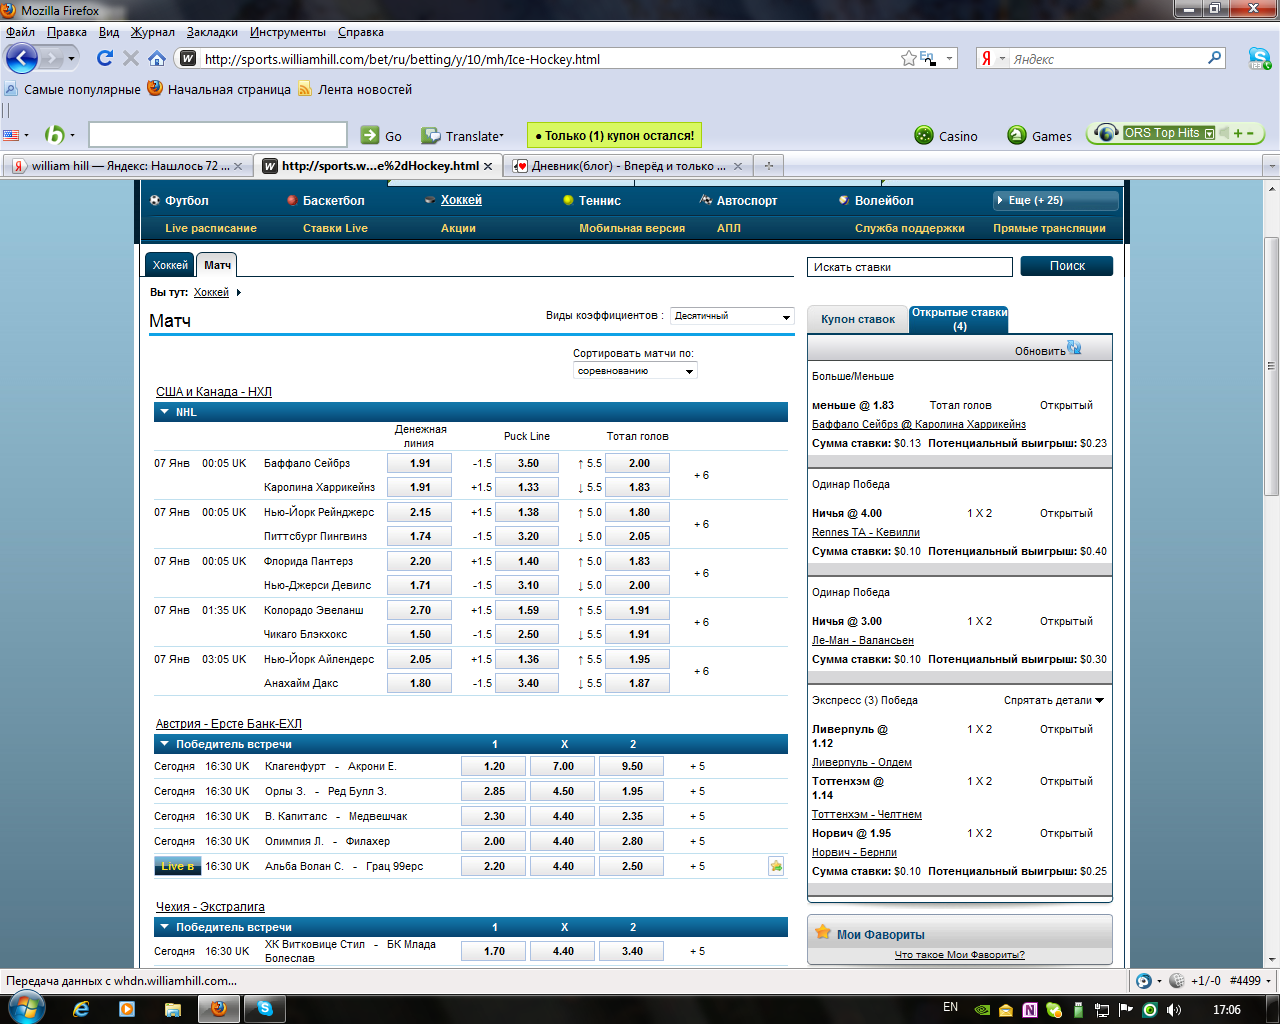1280x1024 pixels.
Task: Bookmark this page with the star icon
Action: click(908, 59)
